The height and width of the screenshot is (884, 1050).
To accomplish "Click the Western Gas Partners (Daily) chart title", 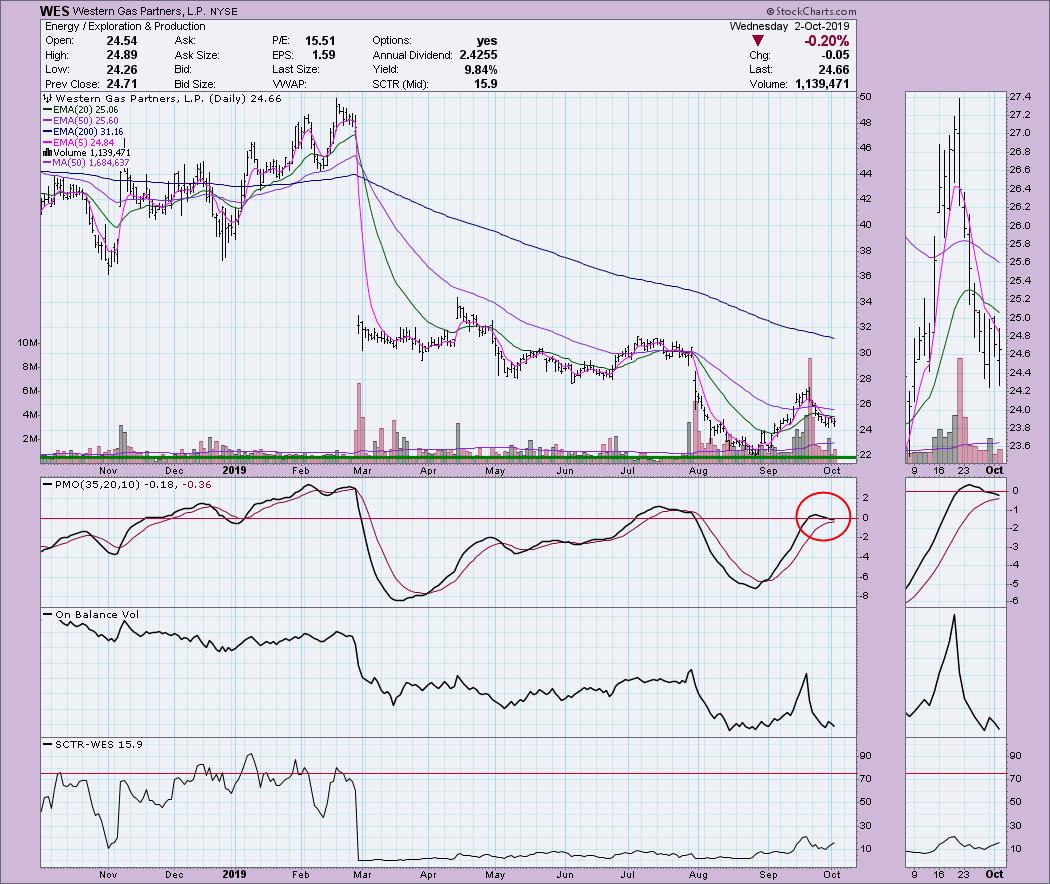I will tap(163, 98).
